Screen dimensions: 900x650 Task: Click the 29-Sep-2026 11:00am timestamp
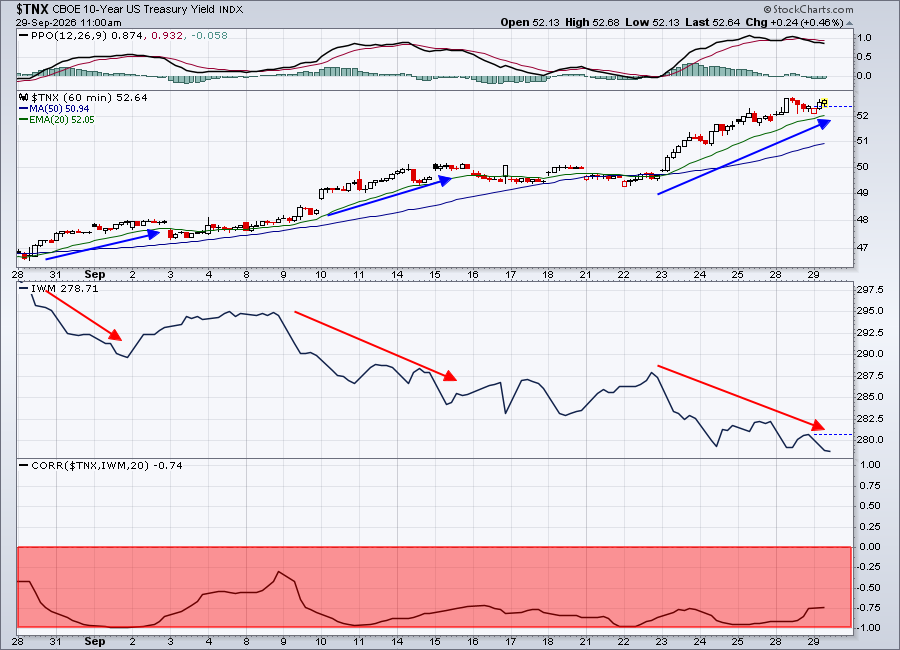[68, 23]
